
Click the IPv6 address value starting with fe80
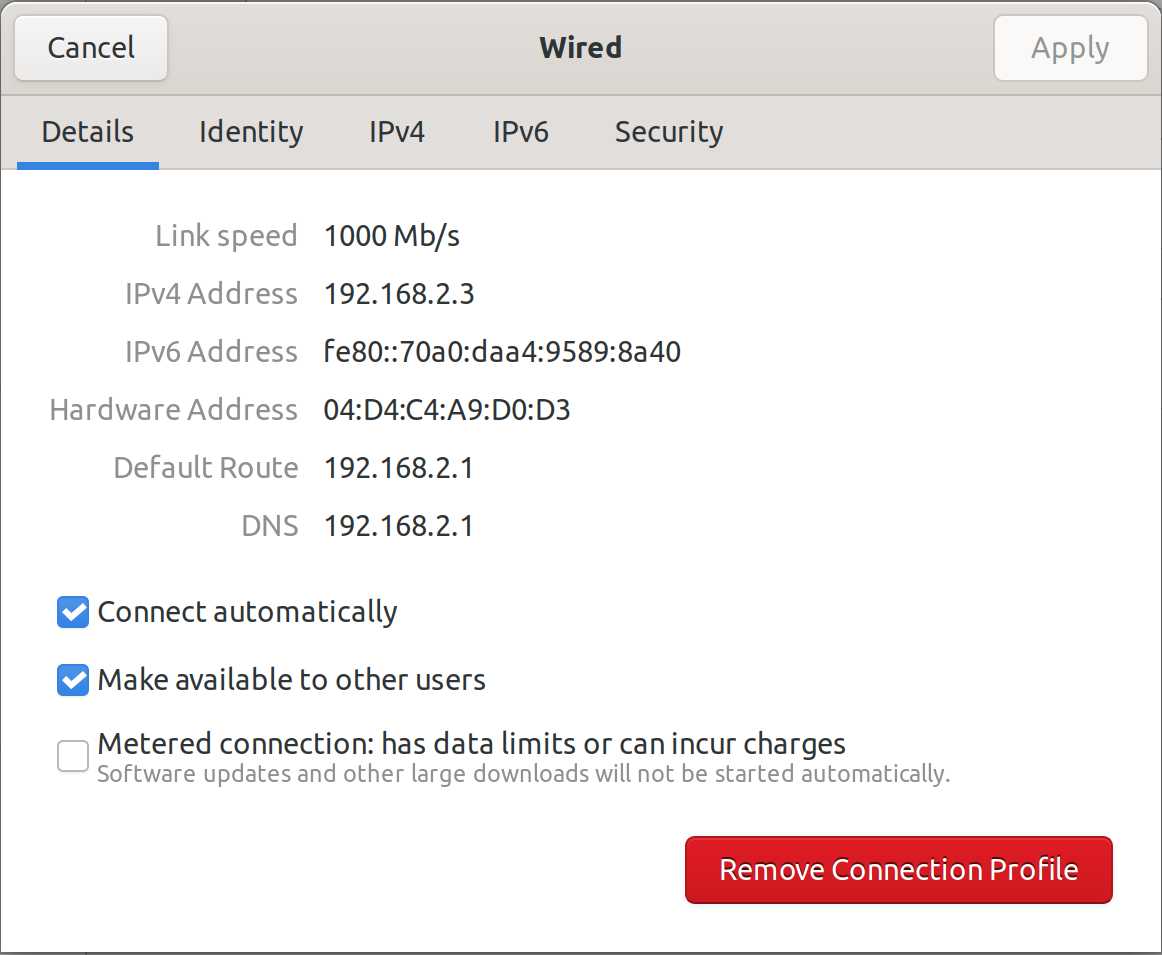point(502,352)
